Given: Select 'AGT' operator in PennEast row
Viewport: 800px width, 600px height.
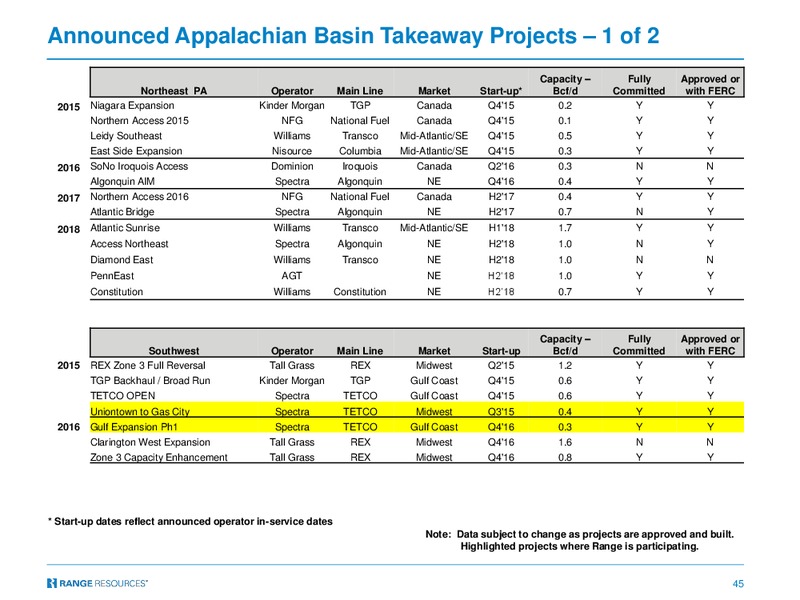Looking at the screenshot, I should coord(292,276).
